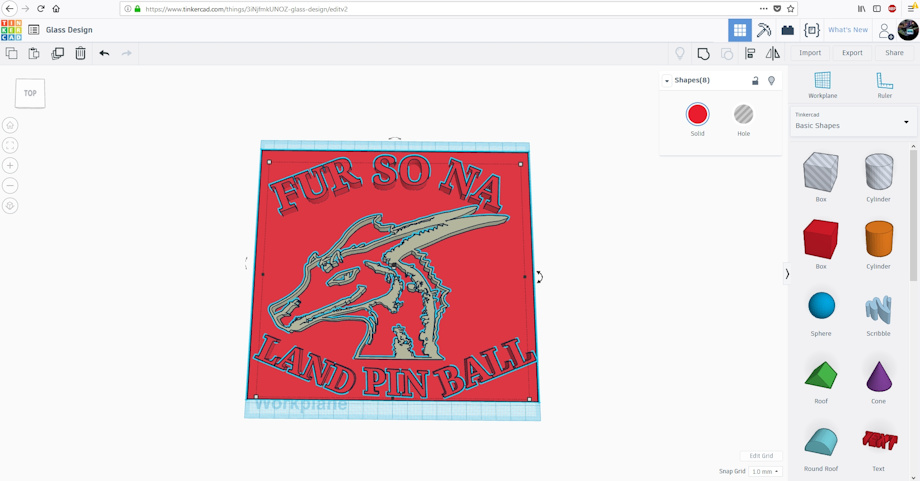
Task: Click the Paste tool
Action: coord(34,53)
